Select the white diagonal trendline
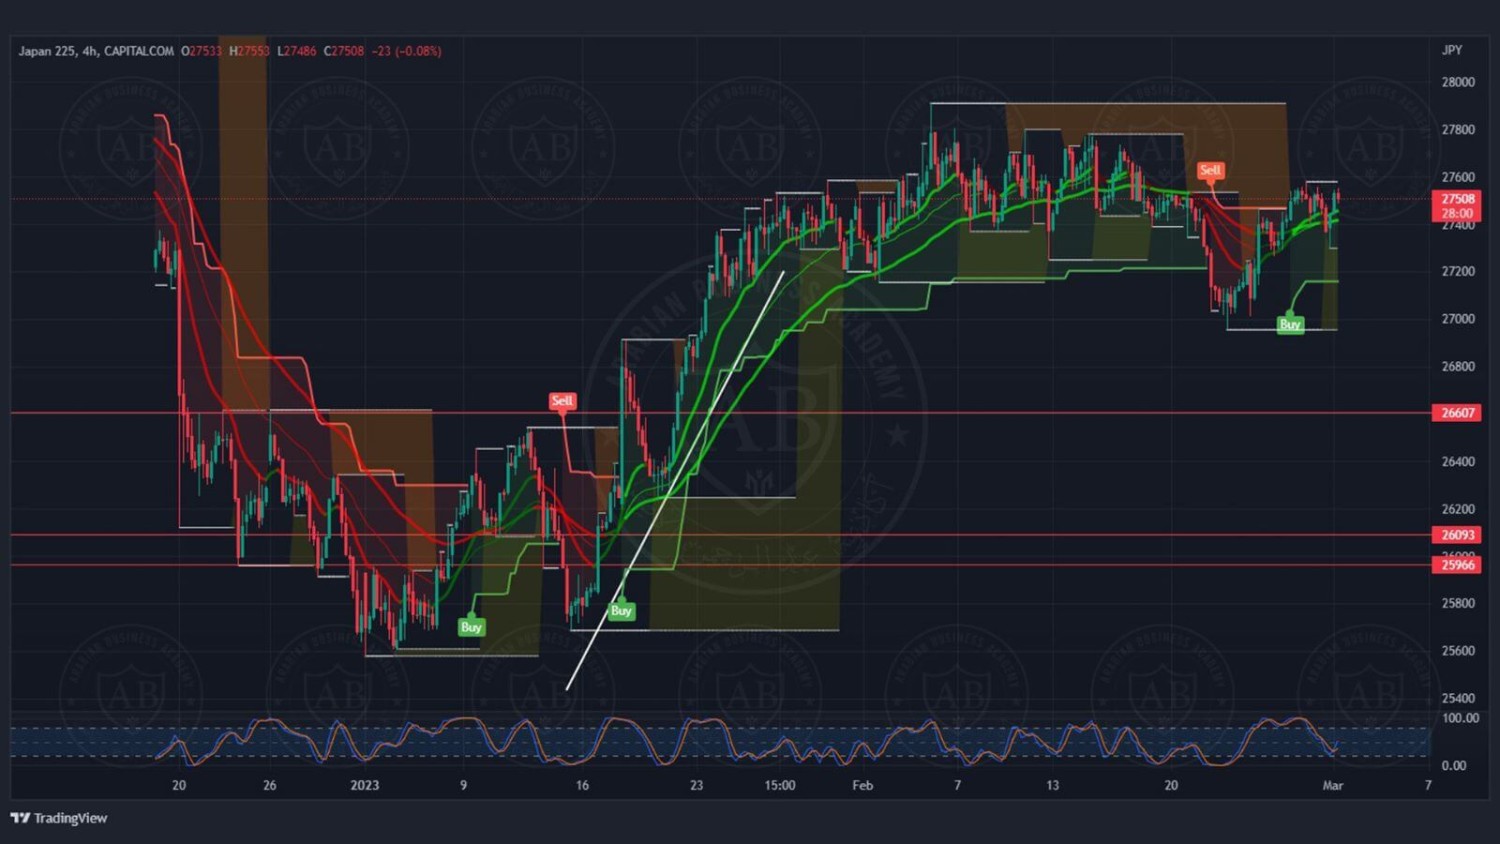1500x844 pixels. 675,480
